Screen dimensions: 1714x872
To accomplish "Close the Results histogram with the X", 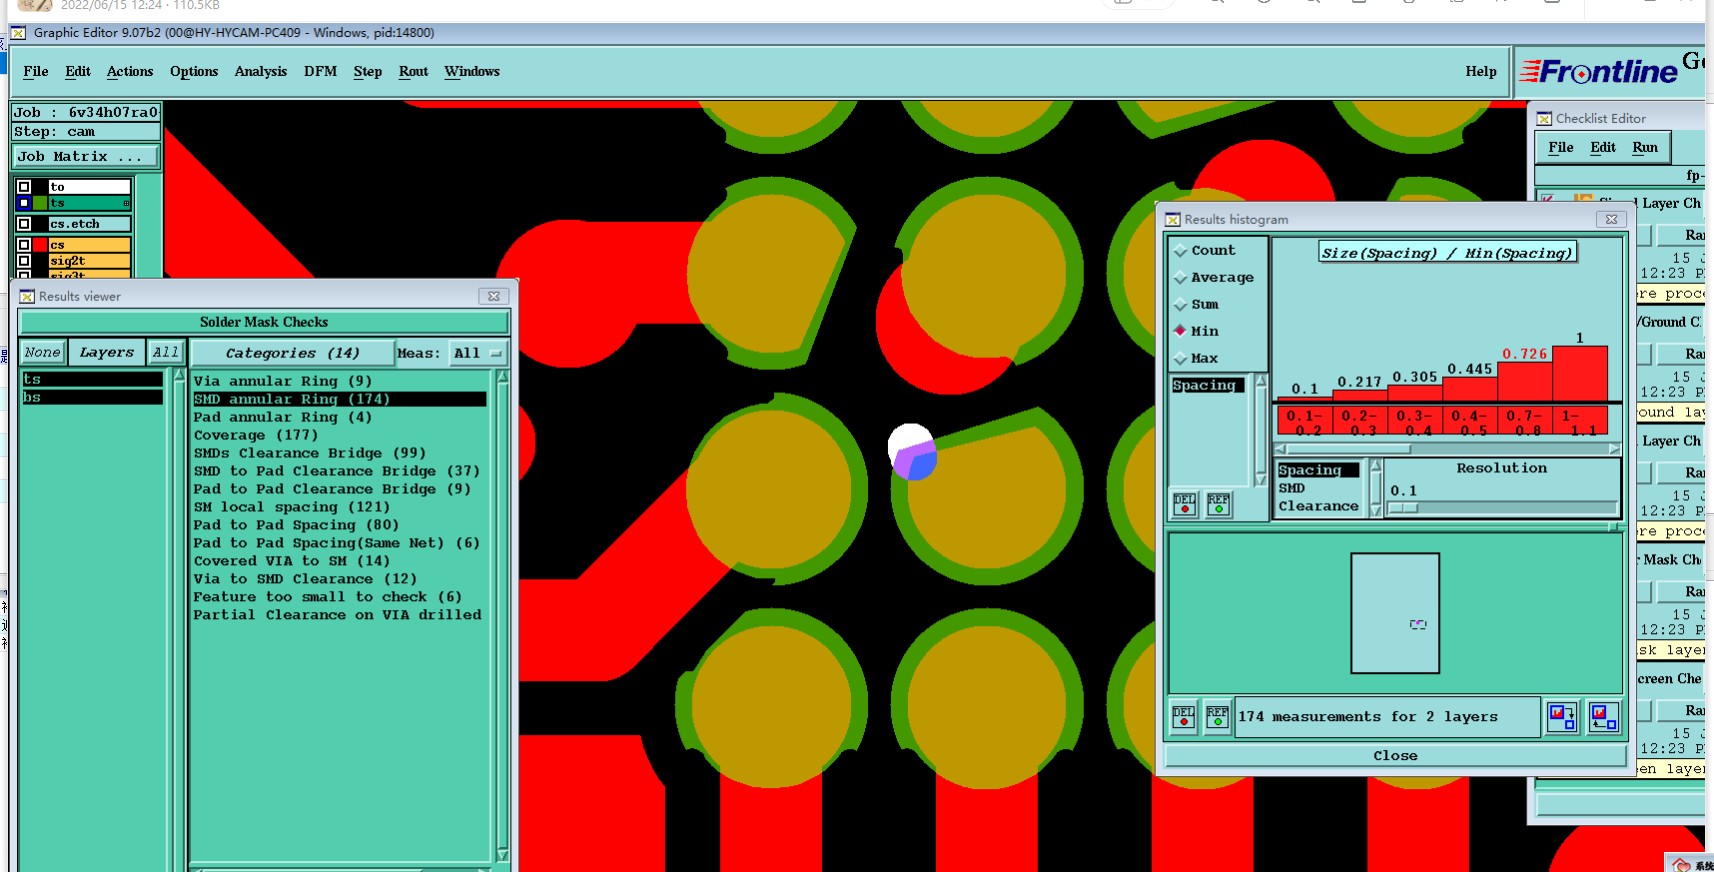I will (x=1611, y=220).
